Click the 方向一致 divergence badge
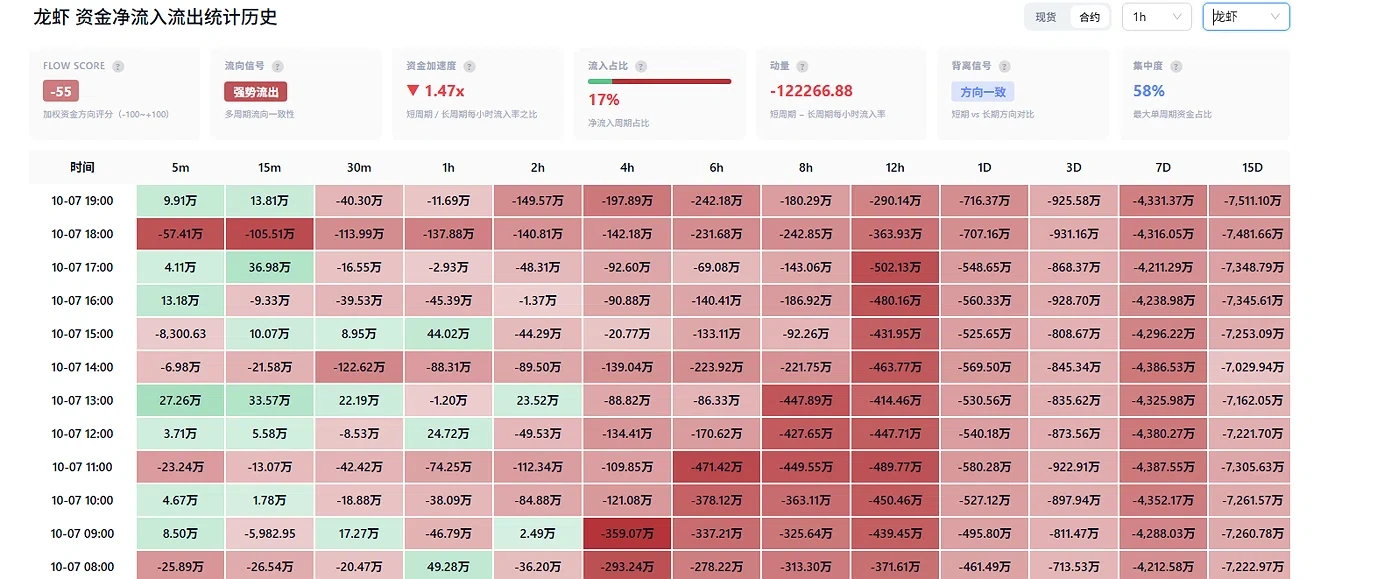 (x=983, y=92)
